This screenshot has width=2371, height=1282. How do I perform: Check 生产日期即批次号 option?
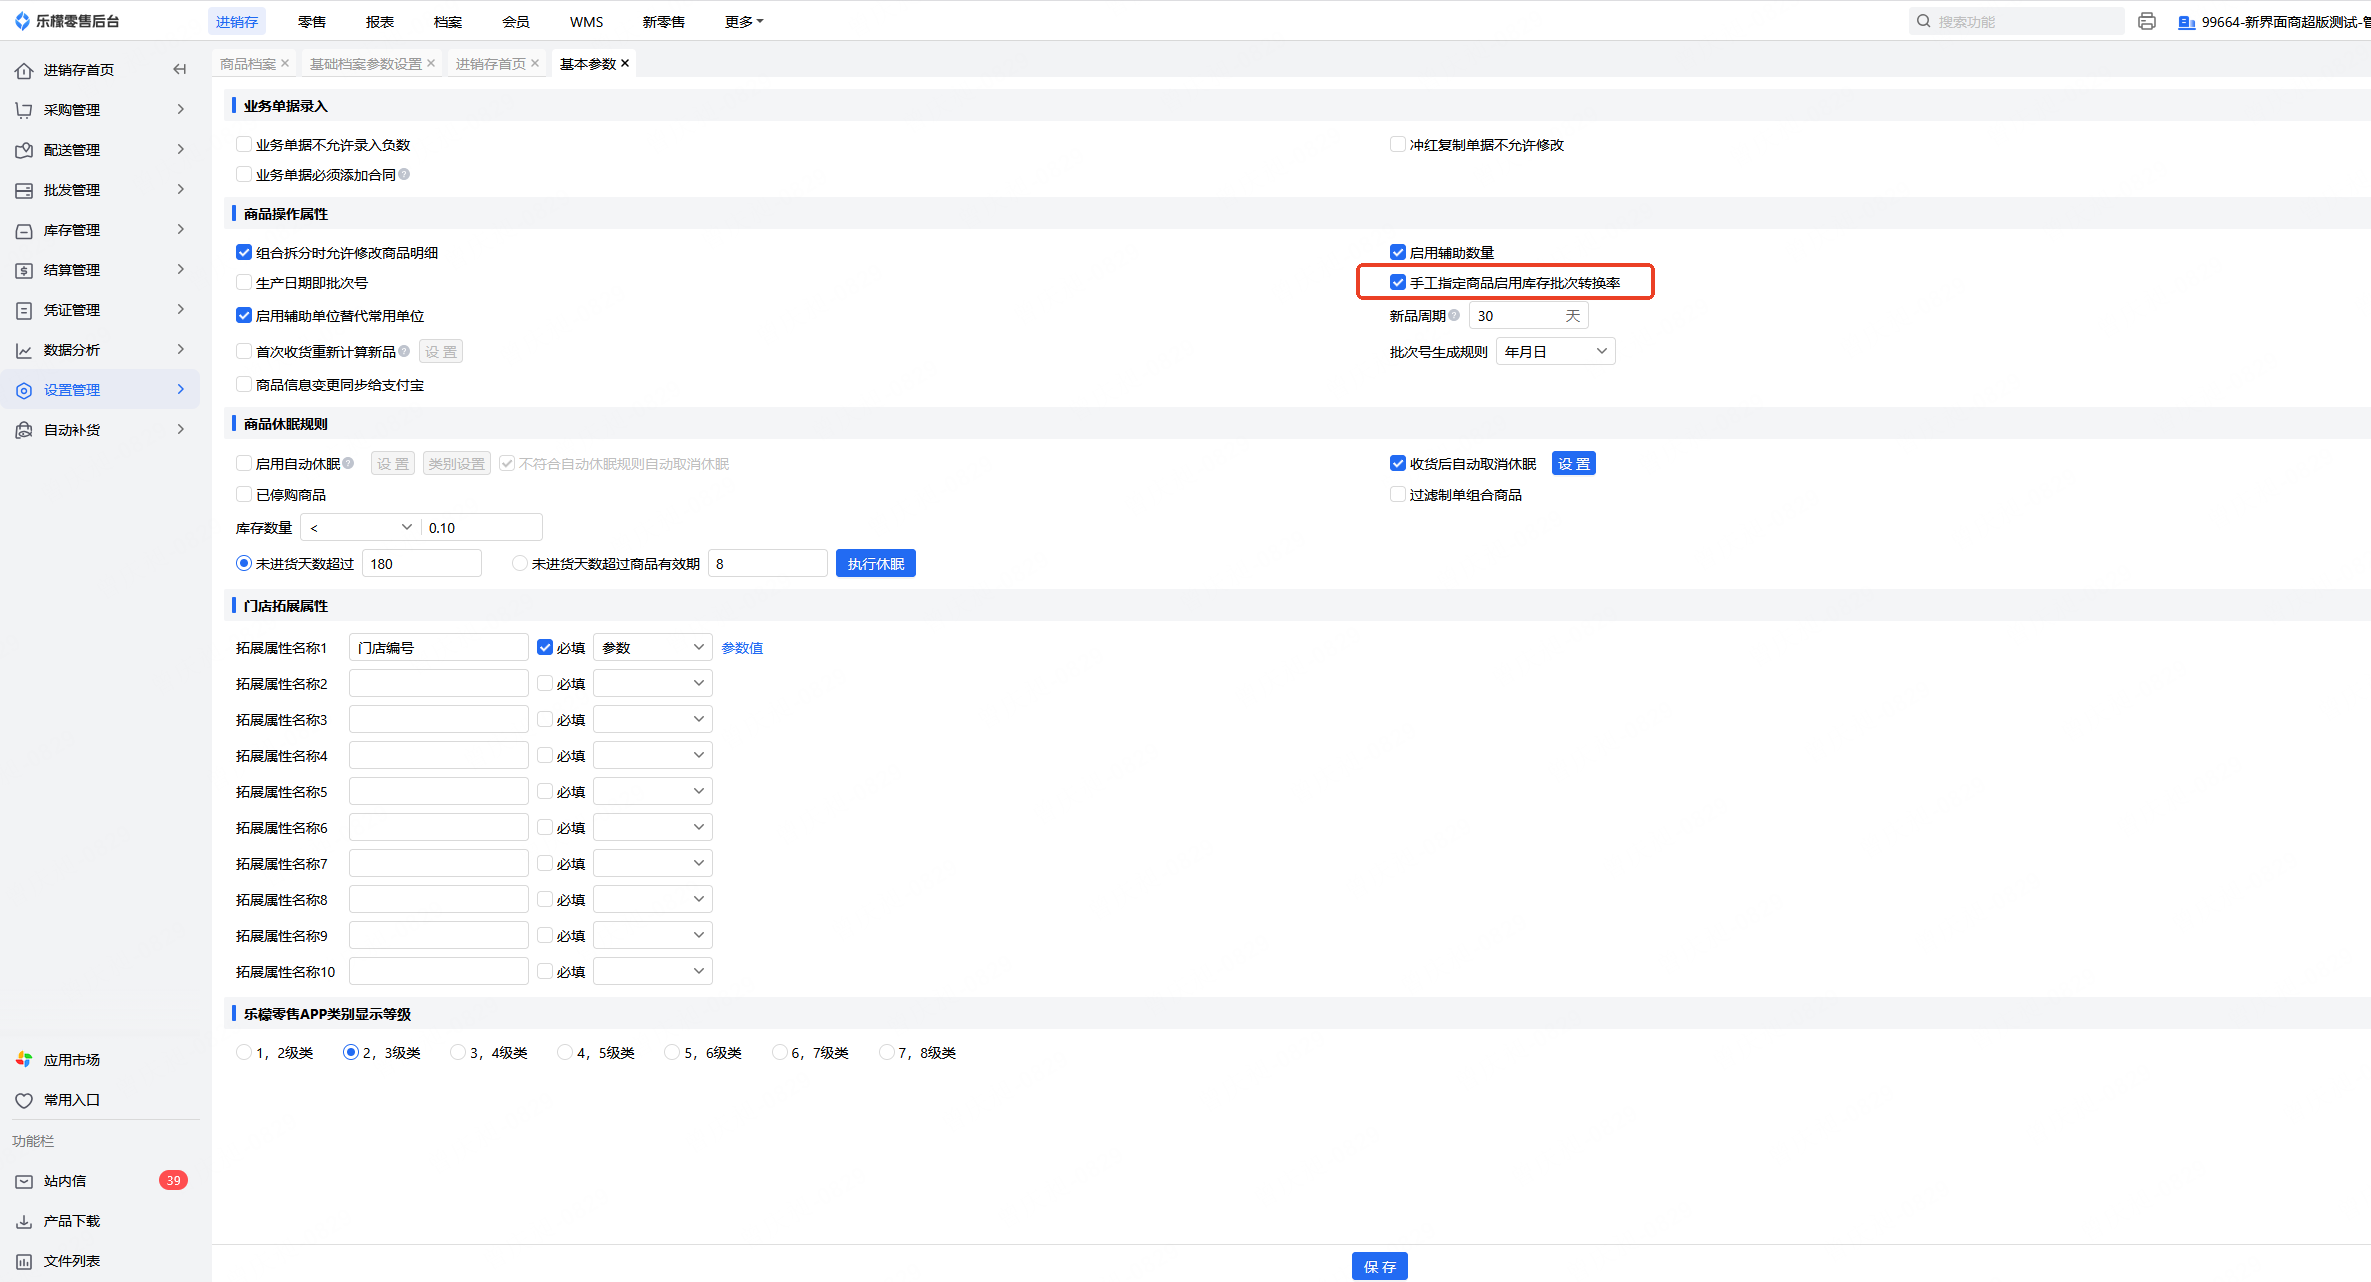click(244, 283)
